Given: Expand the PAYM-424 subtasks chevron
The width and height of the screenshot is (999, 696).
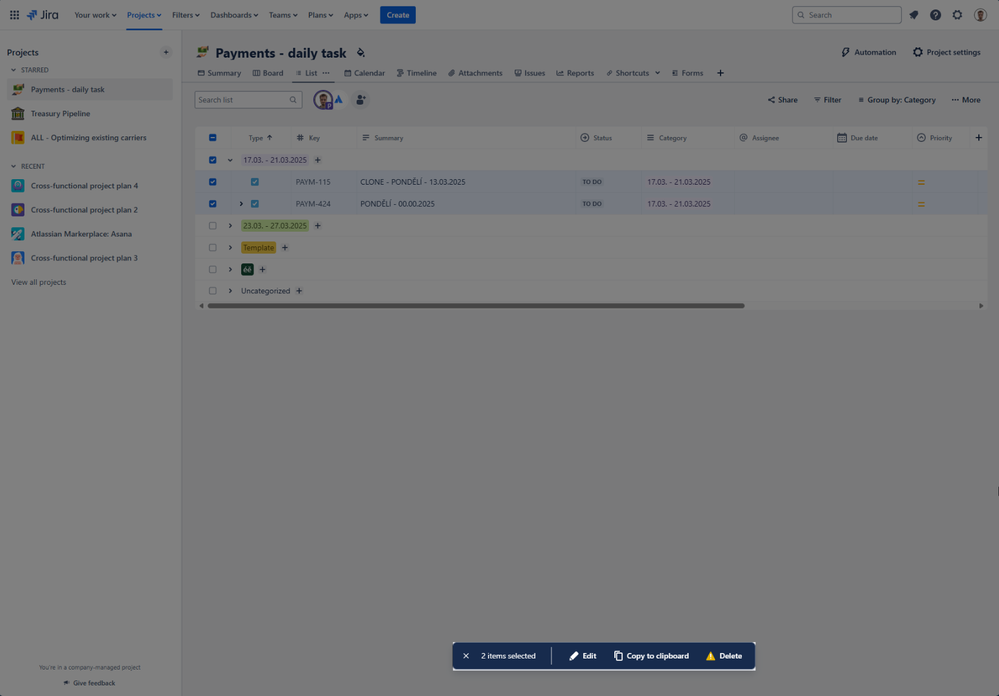Looking at the screenshot, I should click(241, 204).
